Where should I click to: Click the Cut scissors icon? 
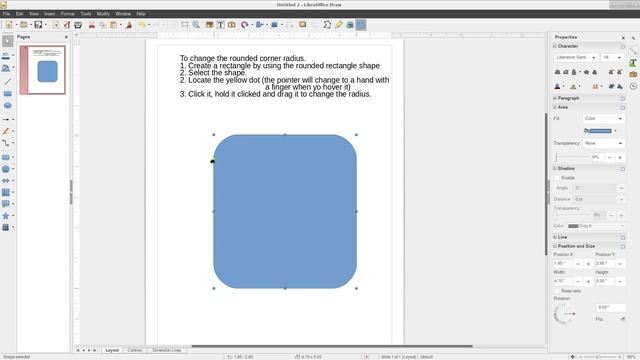pyautogui.click(x=92, y=25)
